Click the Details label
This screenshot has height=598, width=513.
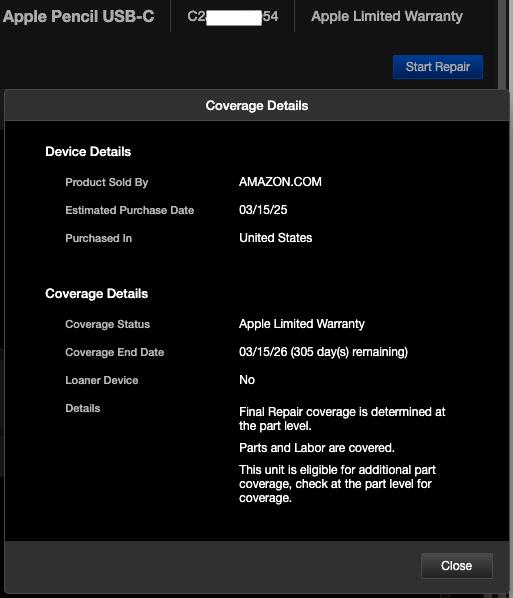click(83, 408)
